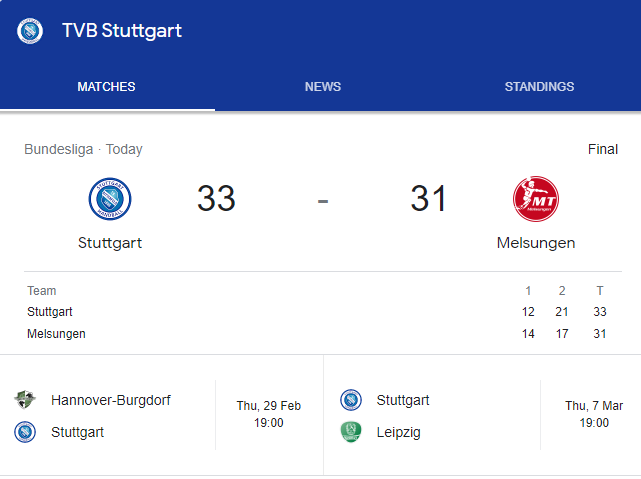Click the Melsungen name under the crest
Image resolution: width=641 pixels, height=479 pixels.
tap(536, 243)
